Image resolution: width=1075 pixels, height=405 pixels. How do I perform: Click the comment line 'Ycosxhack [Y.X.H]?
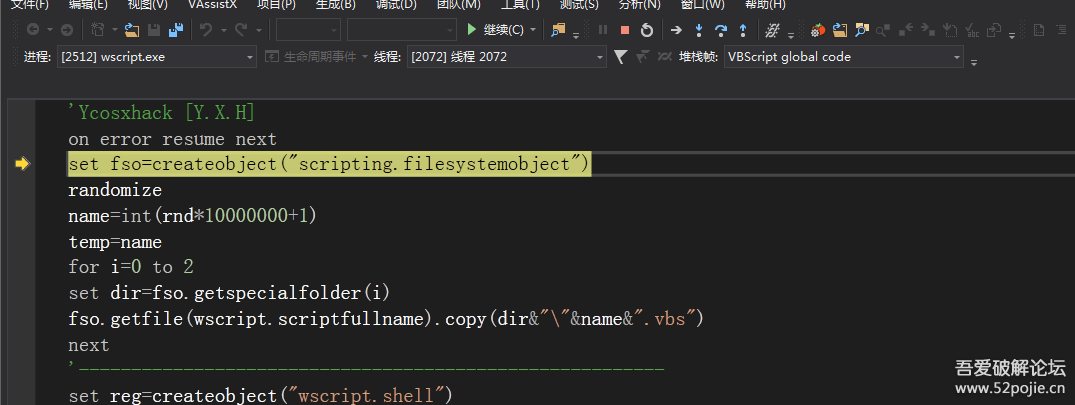pyautogui.click(x=161, y=112)
